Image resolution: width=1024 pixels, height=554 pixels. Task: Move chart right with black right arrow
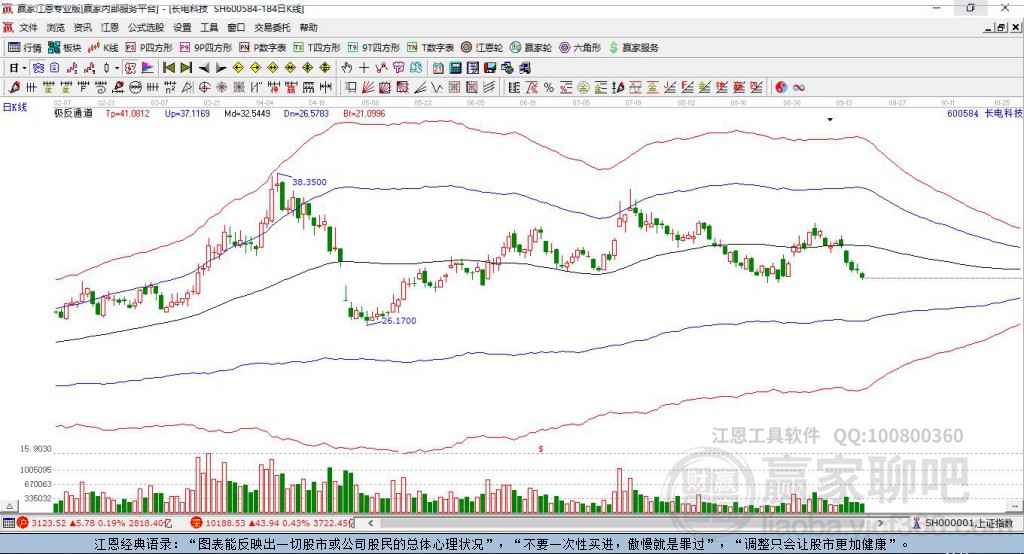point(221,68)
